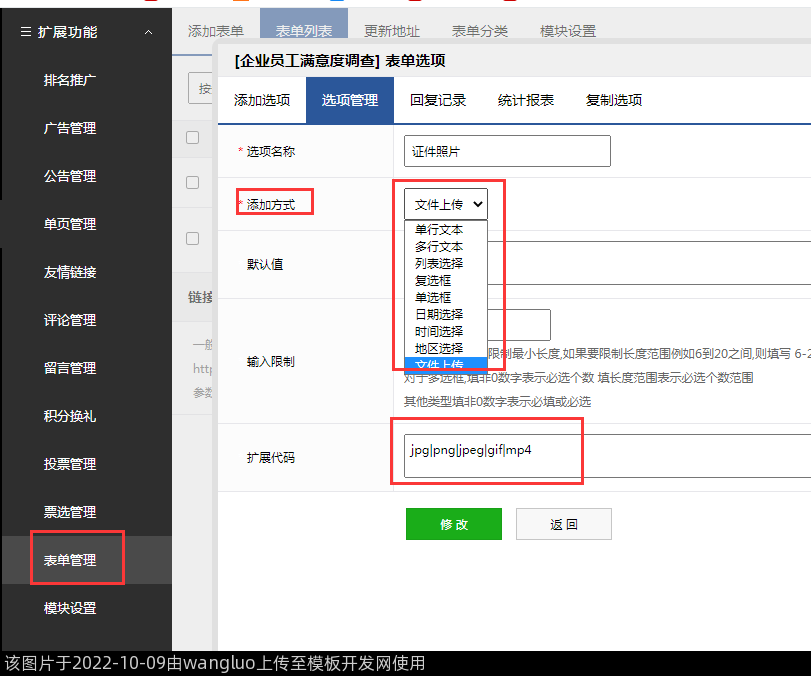The height and width of the screenshot is (676, 811).
Task: Tick the checkbox in table header row
Action: tap(193, 138)
